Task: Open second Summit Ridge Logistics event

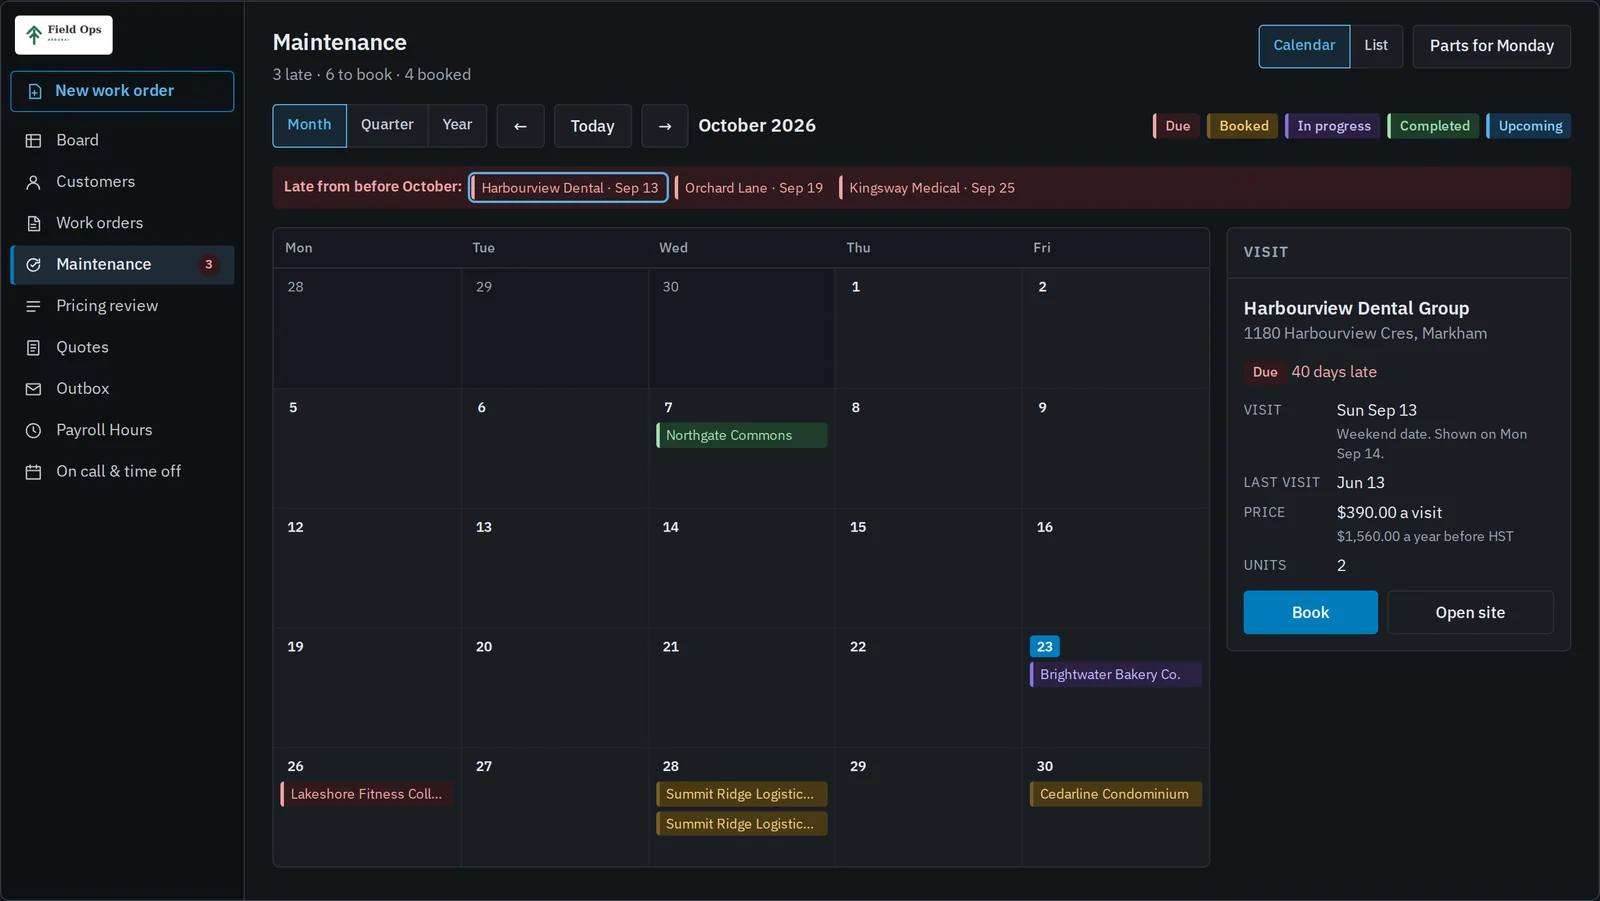Action: 742,824
